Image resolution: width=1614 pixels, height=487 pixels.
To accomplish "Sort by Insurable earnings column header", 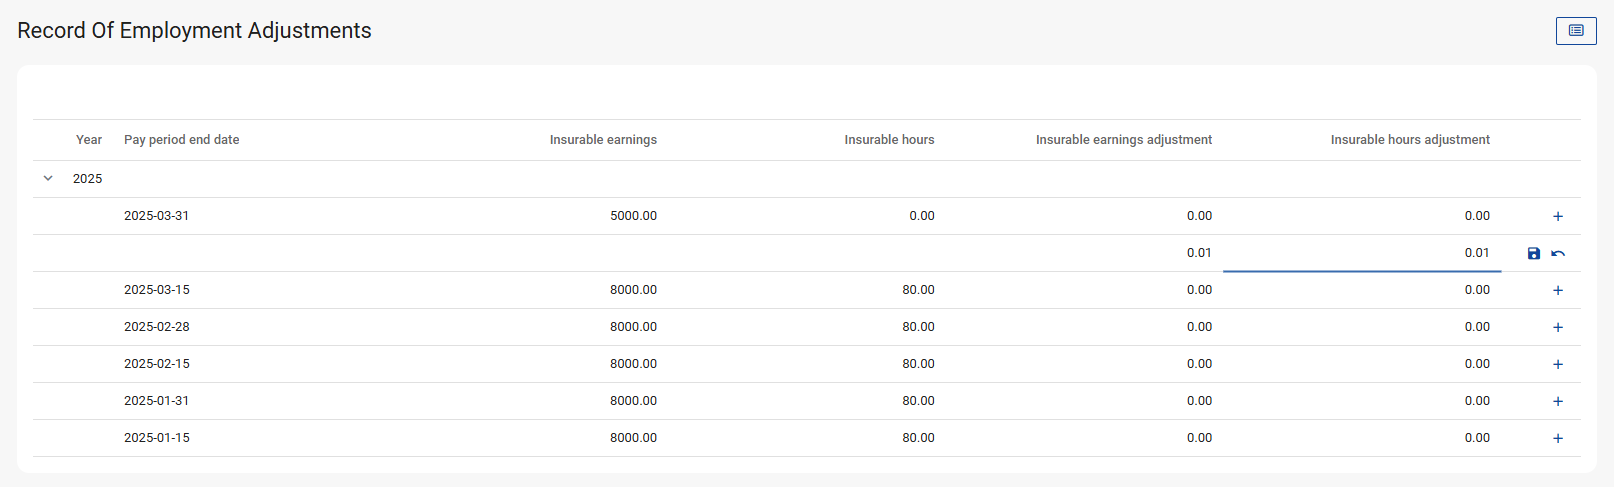I will [603, 140].
